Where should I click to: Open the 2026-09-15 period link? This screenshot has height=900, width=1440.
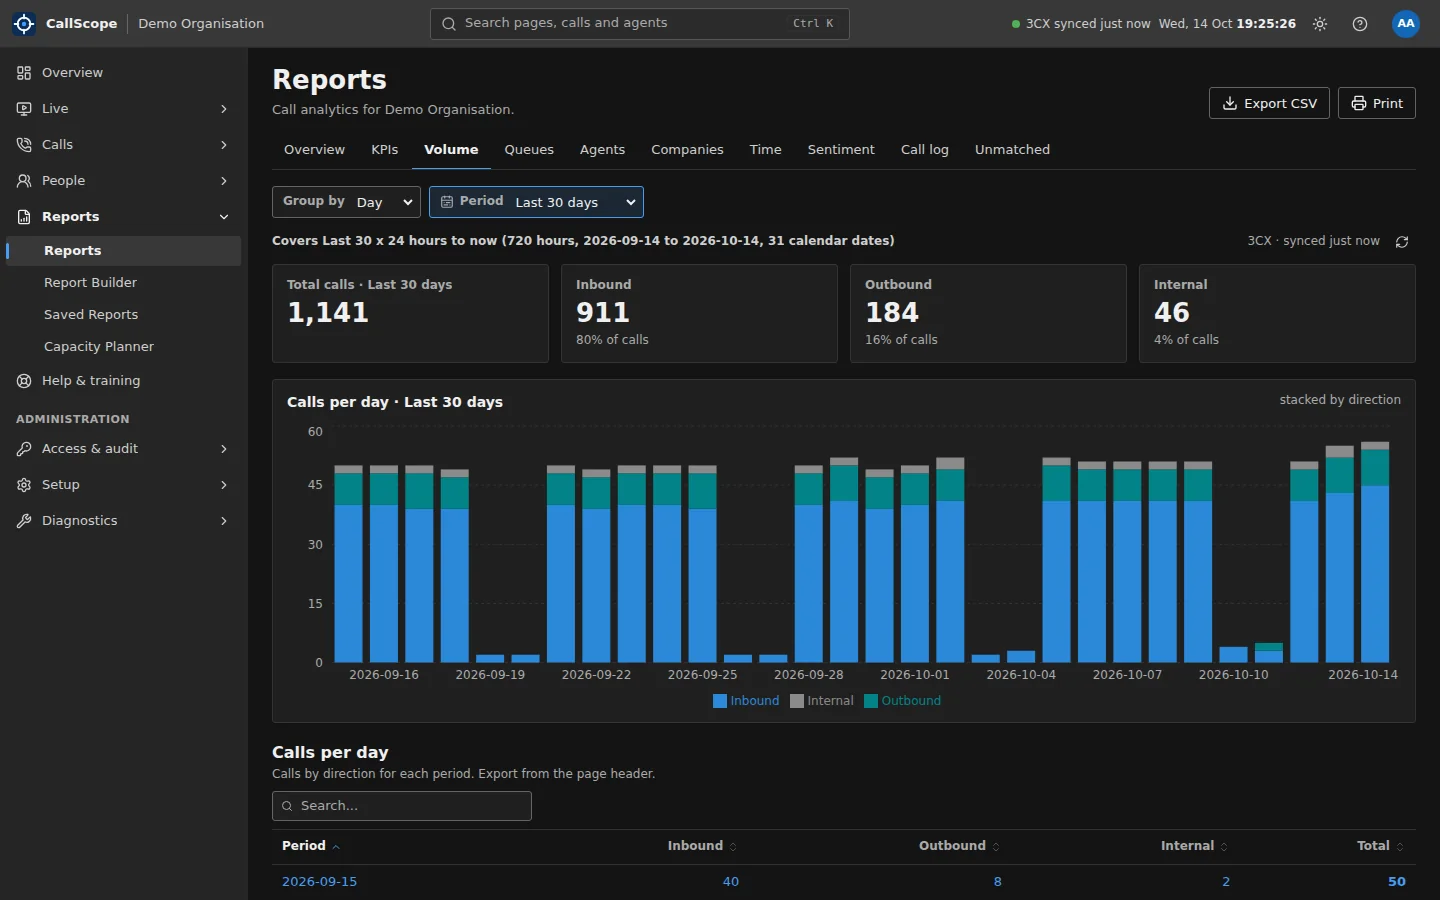click(x=320, y=882)
